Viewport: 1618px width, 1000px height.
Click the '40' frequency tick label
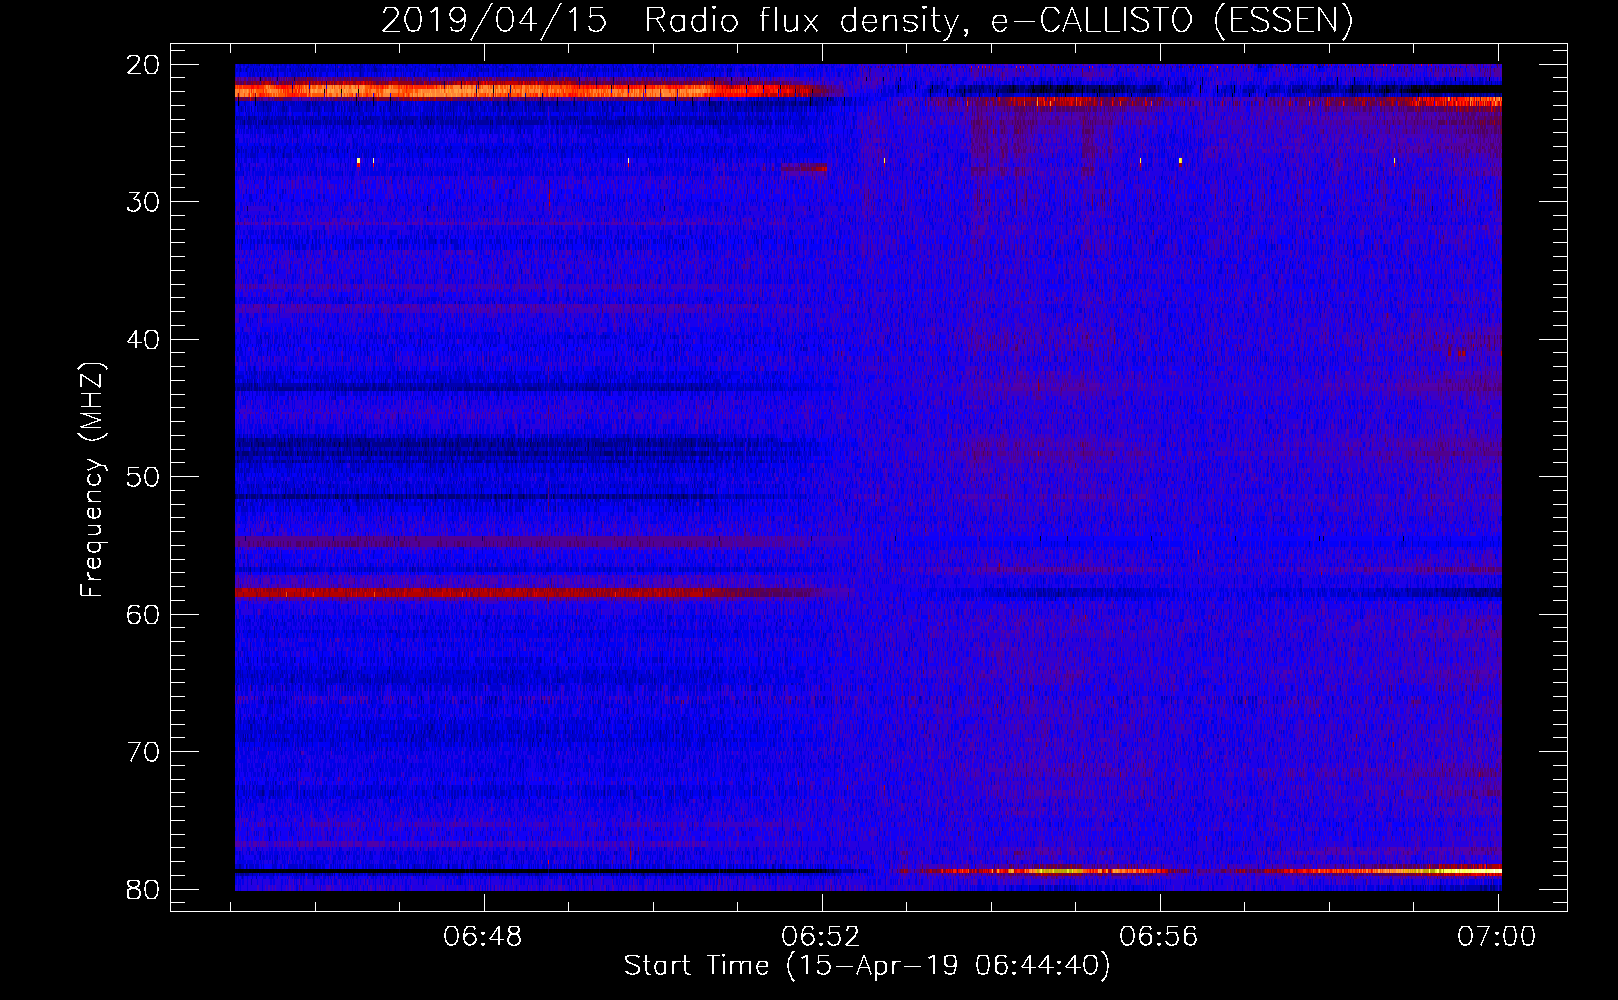tap(143, 340)
